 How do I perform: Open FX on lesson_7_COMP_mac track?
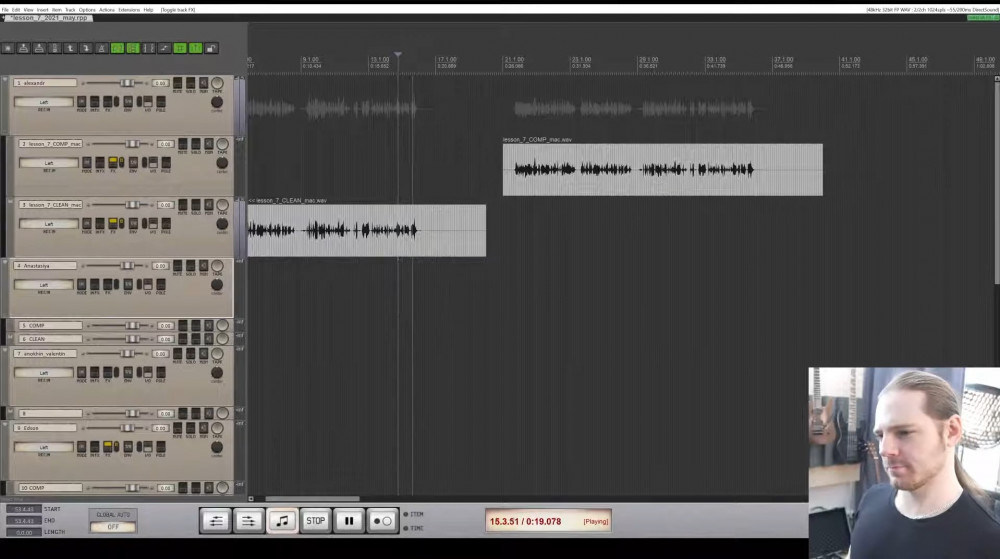click(x=114, y=162)
